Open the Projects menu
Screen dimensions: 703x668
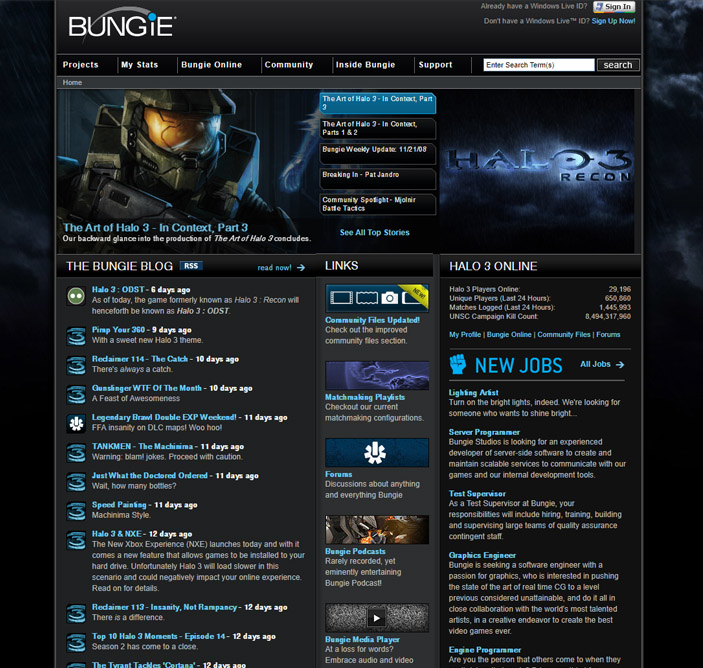pyautogui.click(x=81, y=65)
